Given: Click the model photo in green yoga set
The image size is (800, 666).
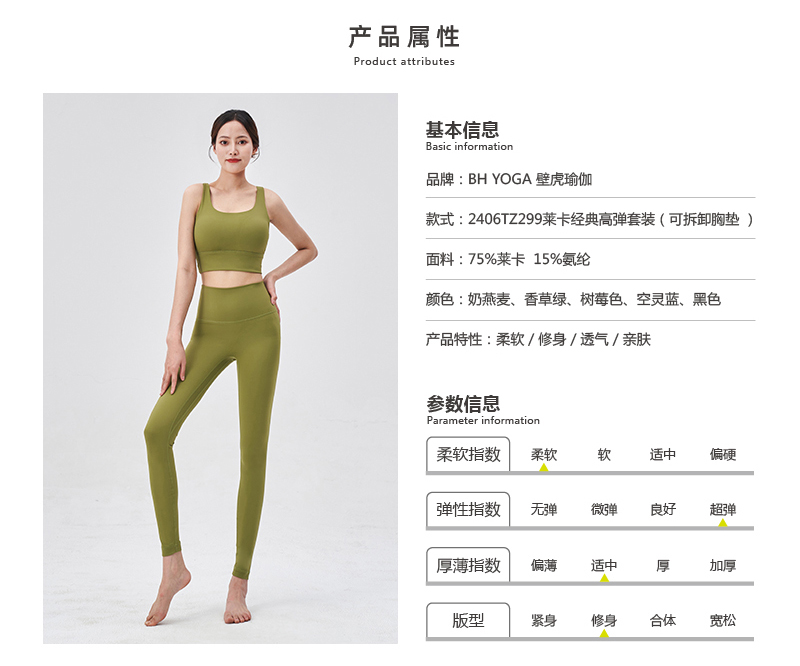Looking at the screenshot, I should pyautogui.click(x=220, y=368).
